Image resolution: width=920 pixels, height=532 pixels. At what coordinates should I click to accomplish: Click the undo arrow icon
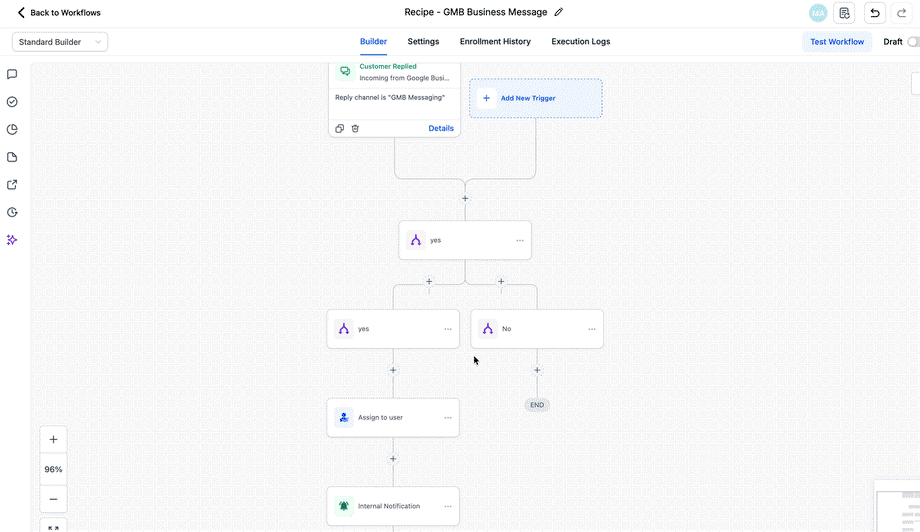click(x=874, y=13)
